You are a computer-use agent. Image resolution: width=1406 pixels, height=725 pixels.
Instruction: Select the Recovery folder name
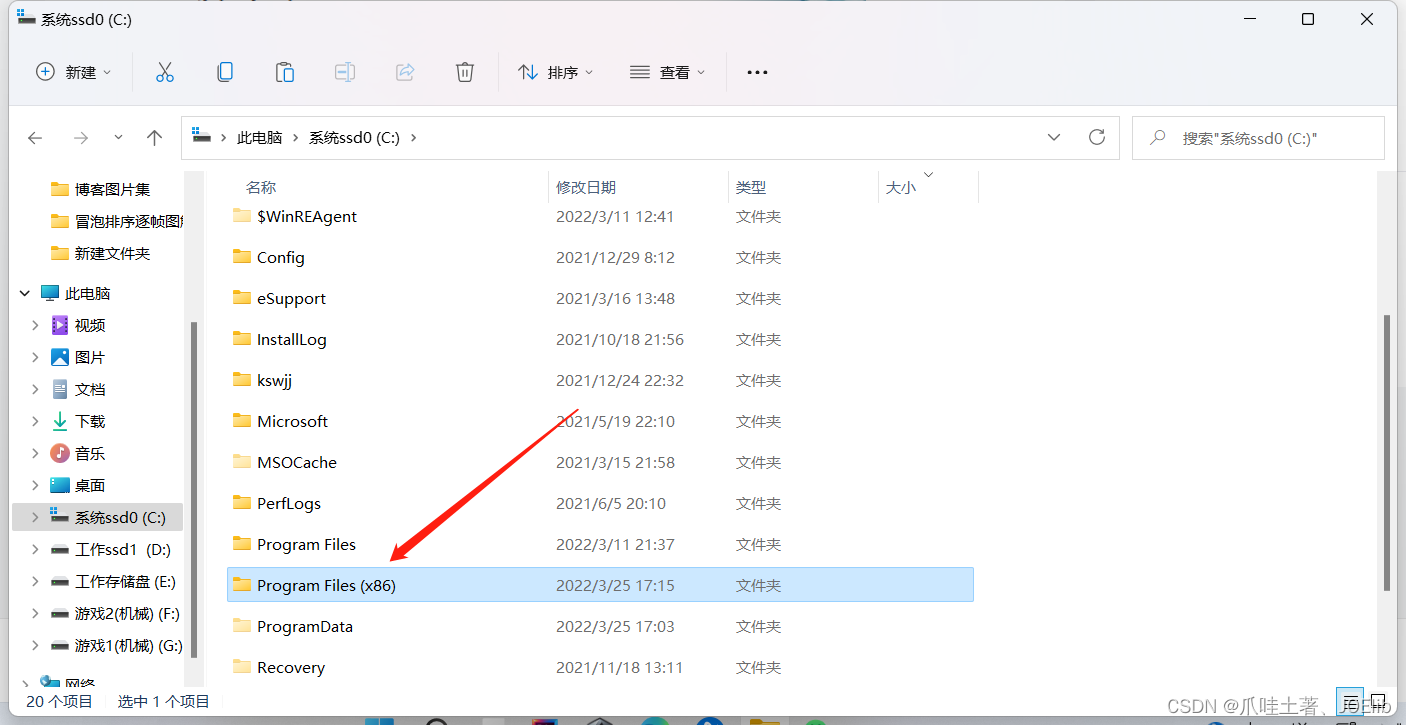(291, 667)
